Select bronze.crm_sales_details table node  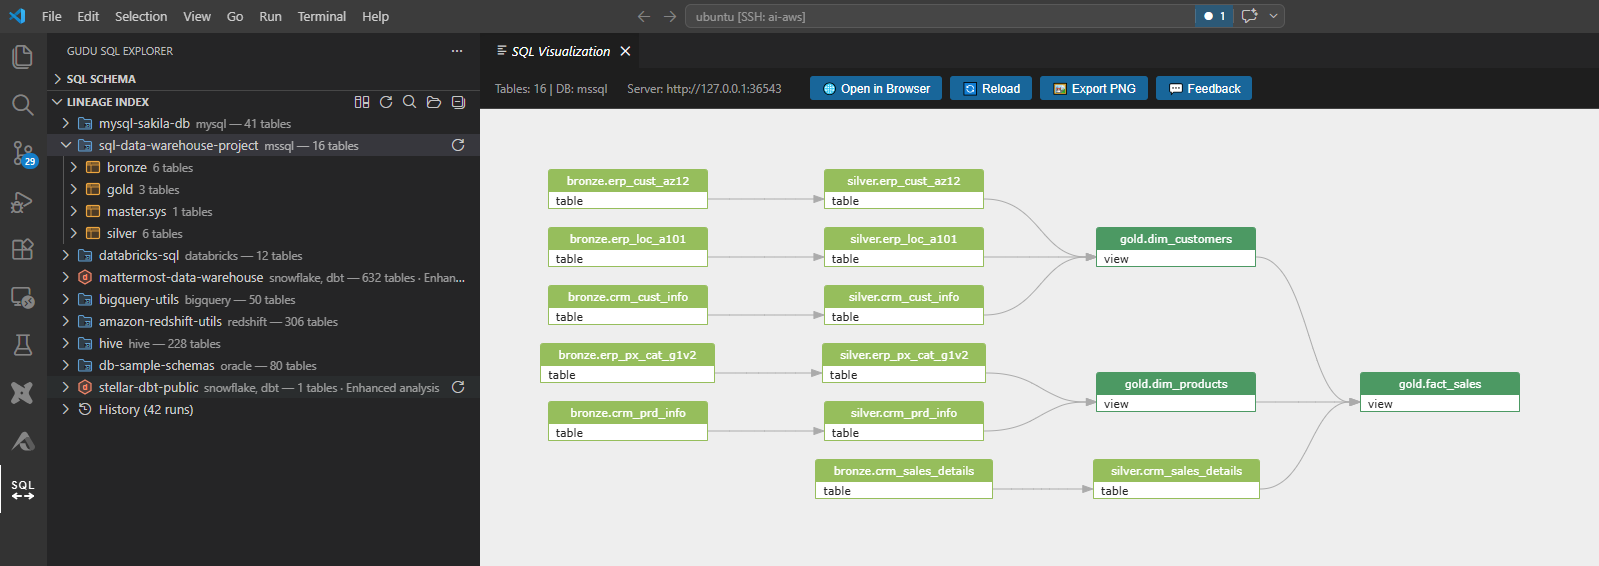click(904, 479)
